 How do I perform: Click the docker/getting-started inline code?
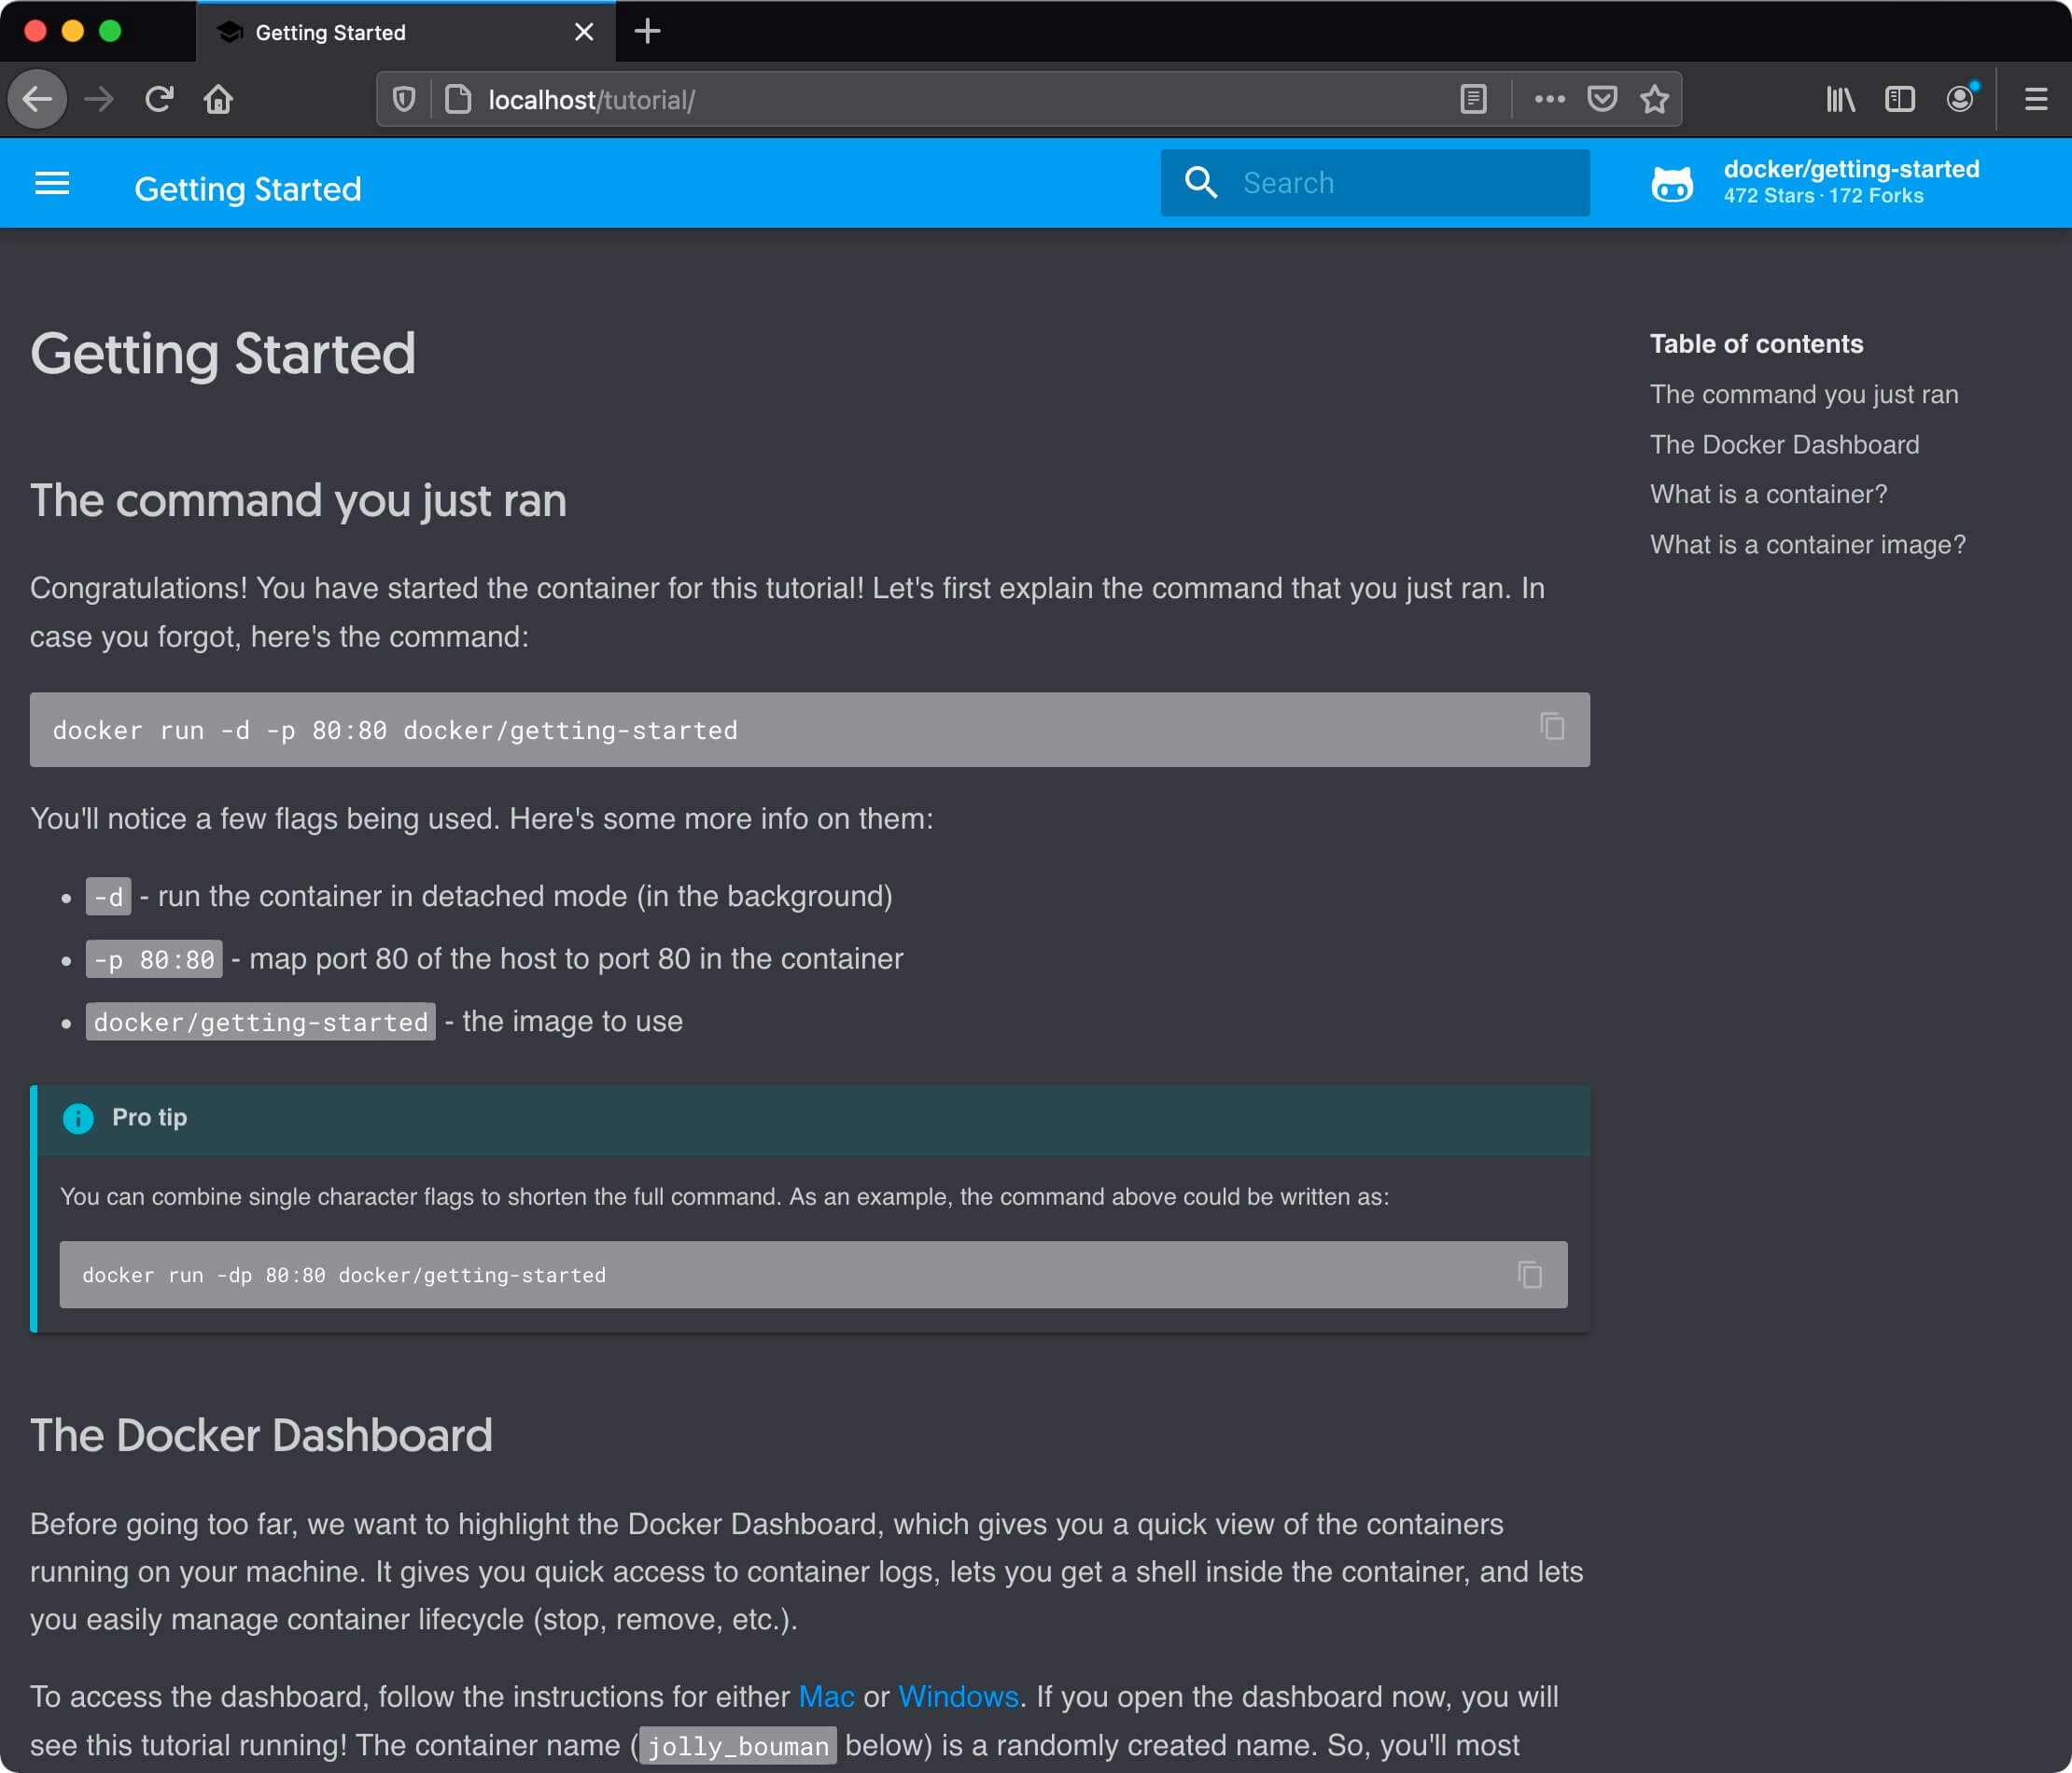(260, 1022)
